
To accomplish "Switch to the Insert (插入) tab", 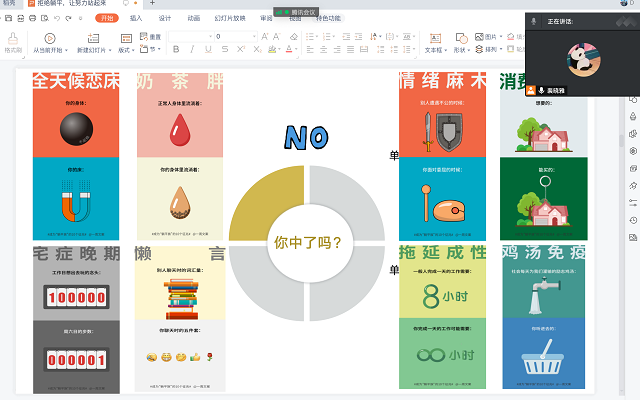I will coord(136,18).
